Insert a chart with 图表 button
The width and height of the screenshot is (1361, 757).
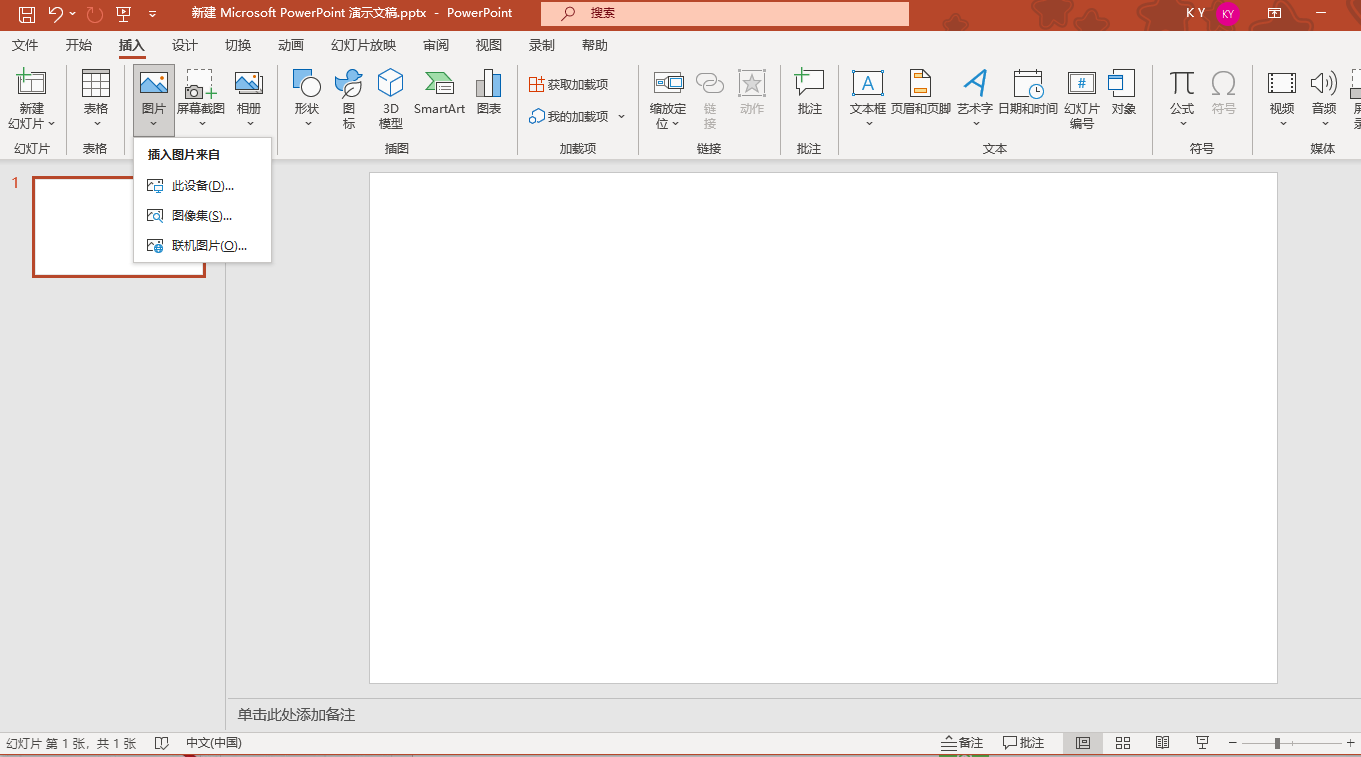click(489, 92)
